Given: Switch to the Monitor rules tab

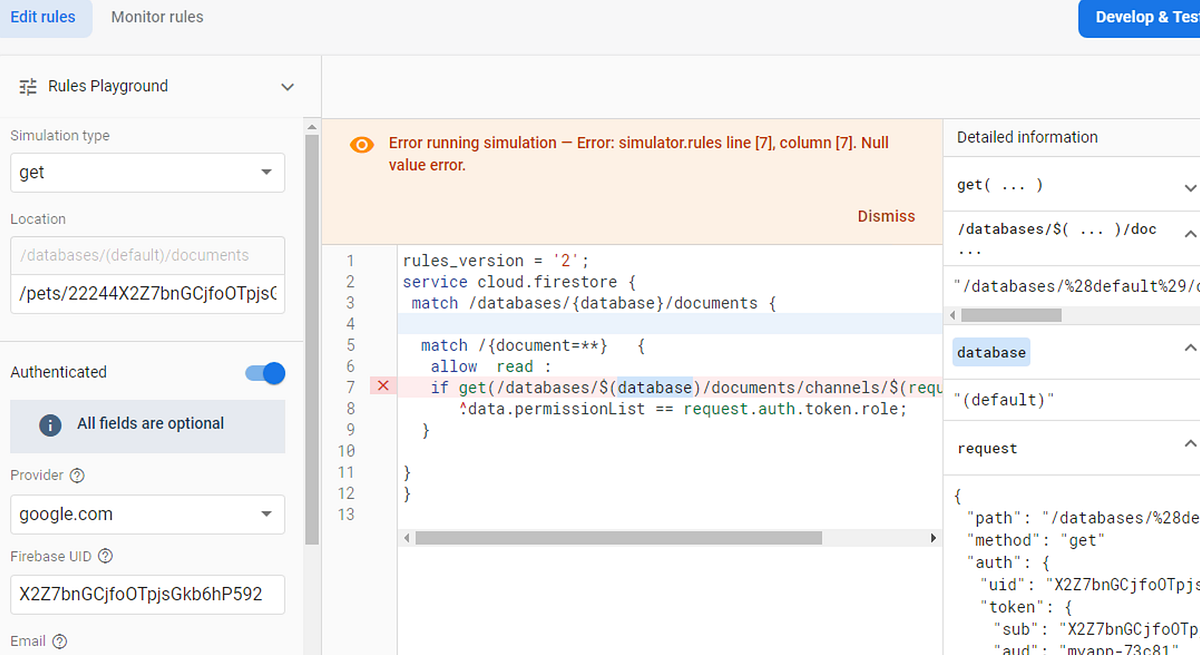Looking at the screenshot, I should tap(157, 16).
